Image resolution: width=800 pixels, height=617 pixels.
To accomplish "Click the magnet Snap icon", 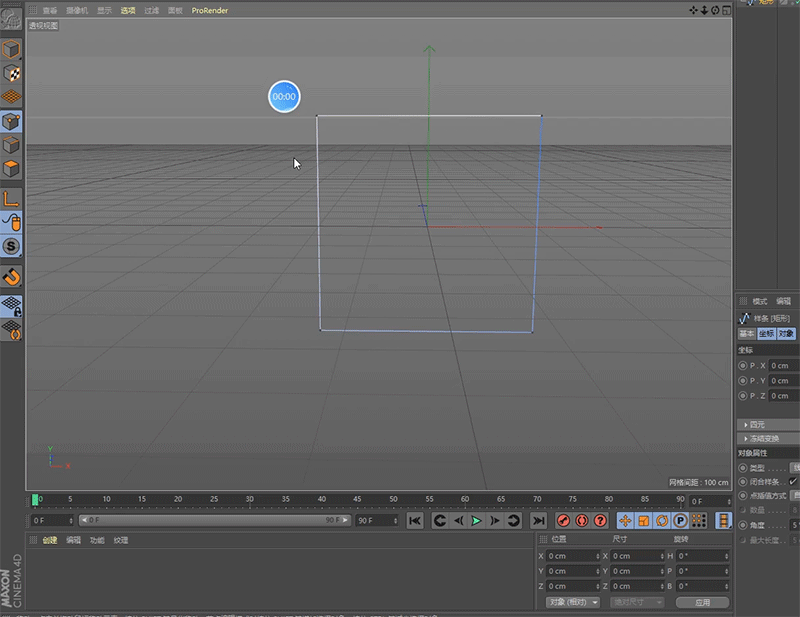I will point(11,276).
